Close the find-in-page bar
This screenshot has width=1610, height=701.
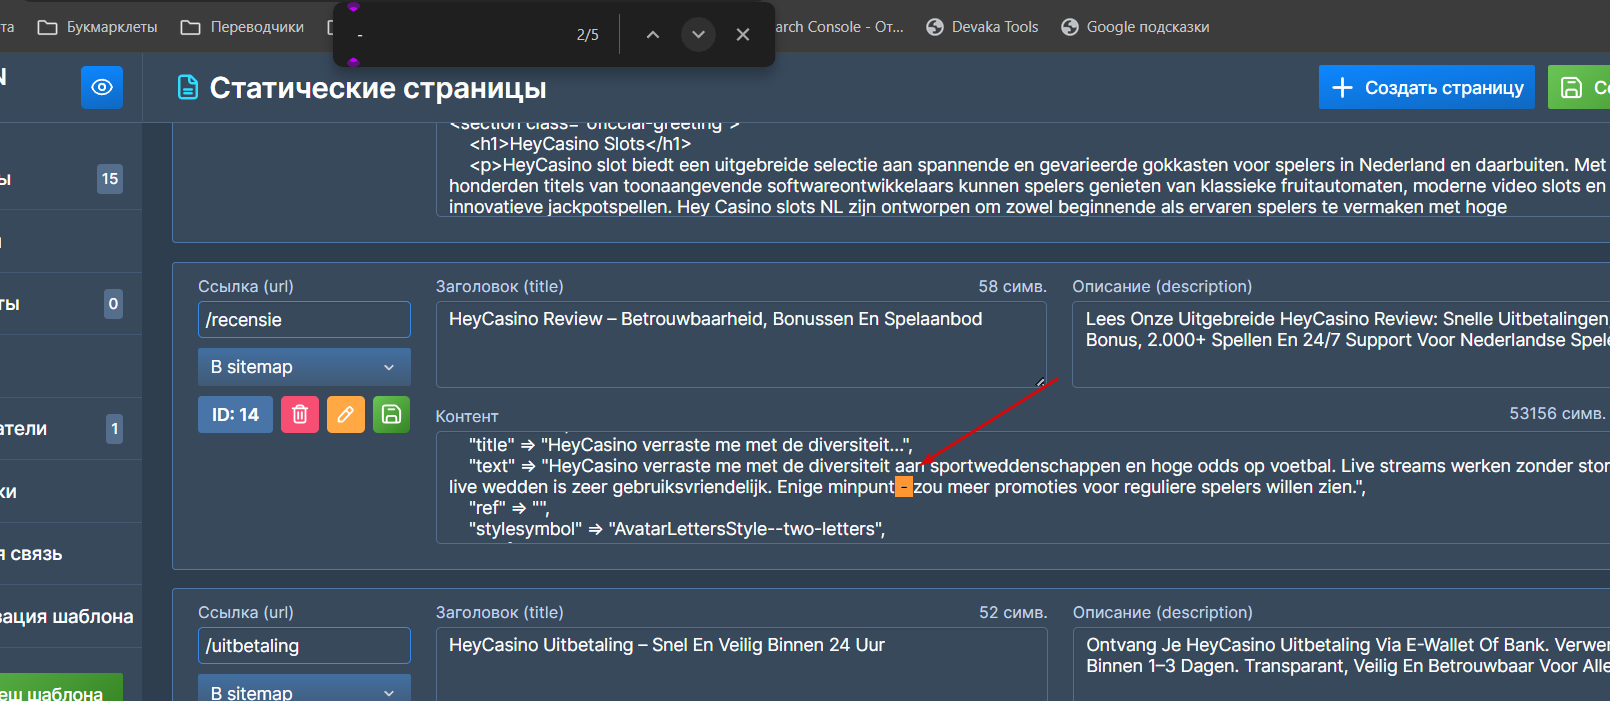(x=743, y=34)
